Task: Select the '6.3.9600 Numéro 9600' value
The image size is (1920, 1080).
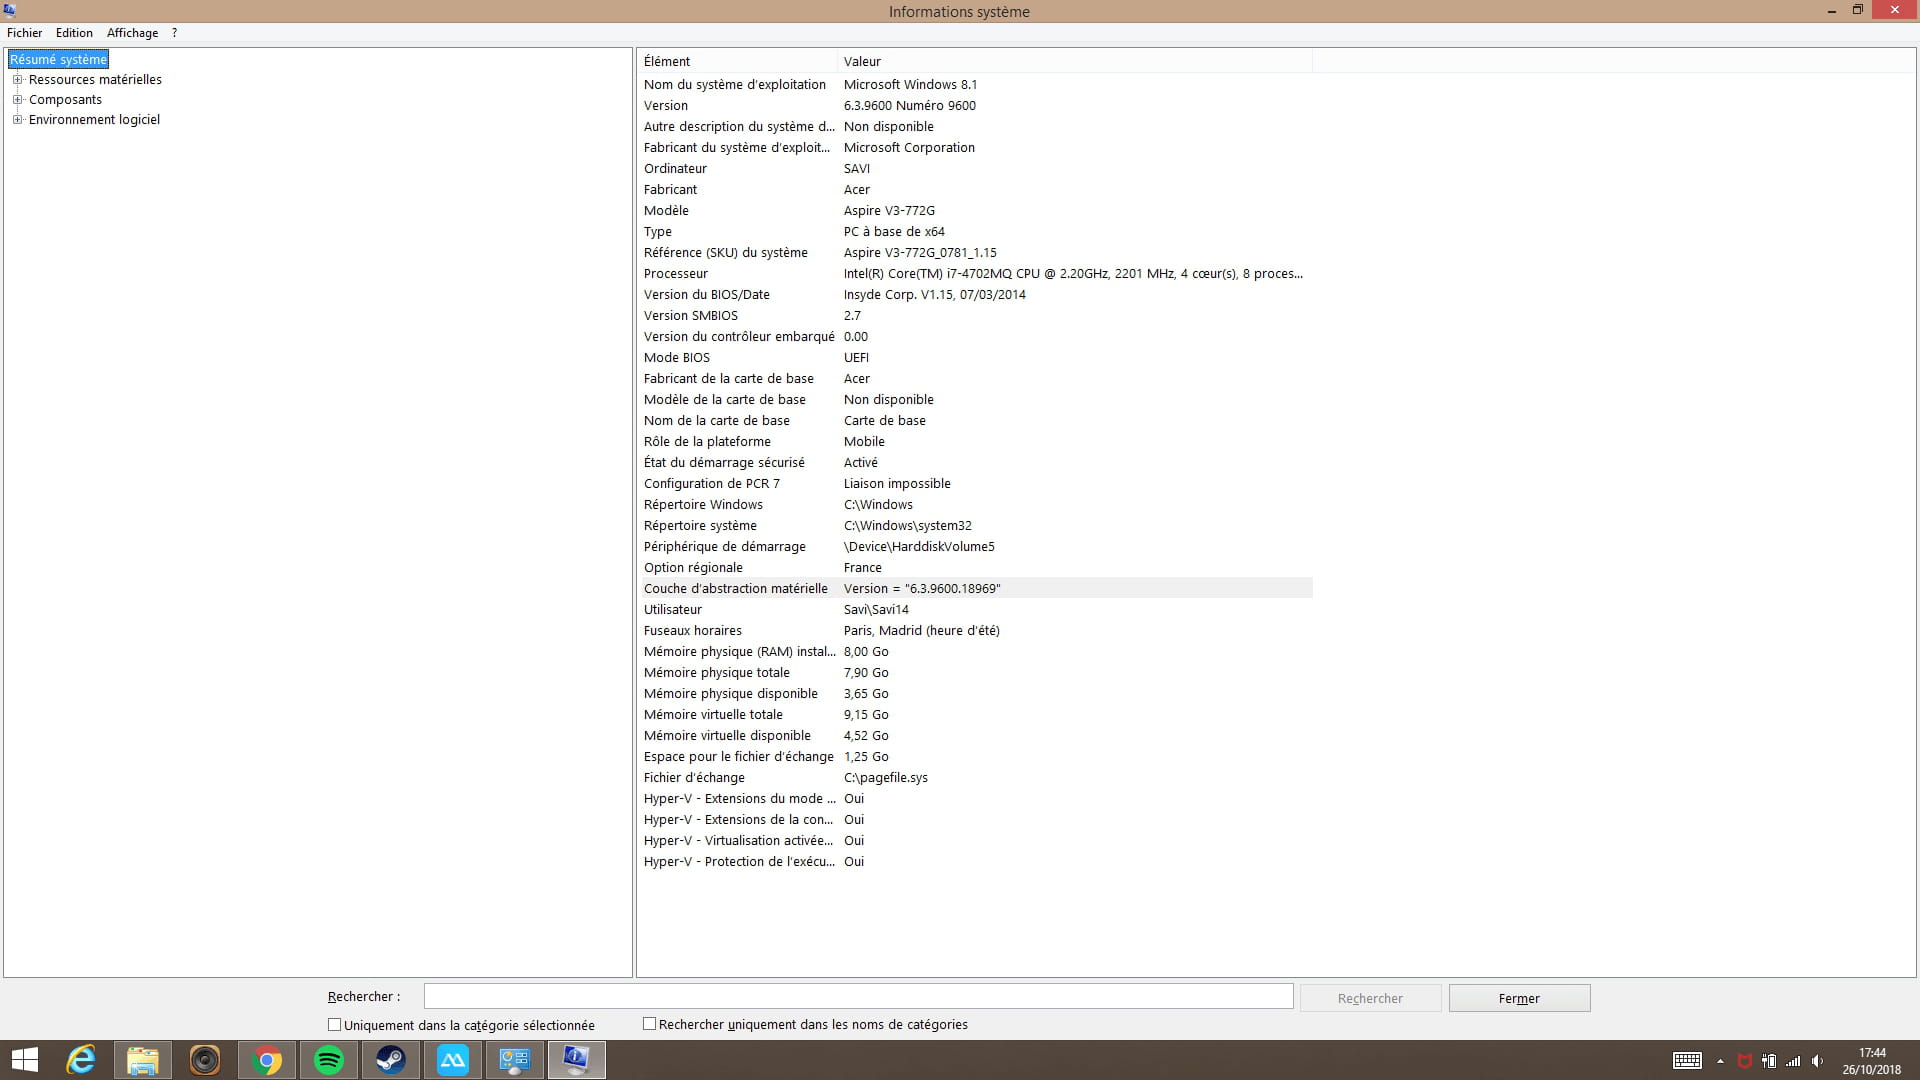Action: [x=909, y=106]
